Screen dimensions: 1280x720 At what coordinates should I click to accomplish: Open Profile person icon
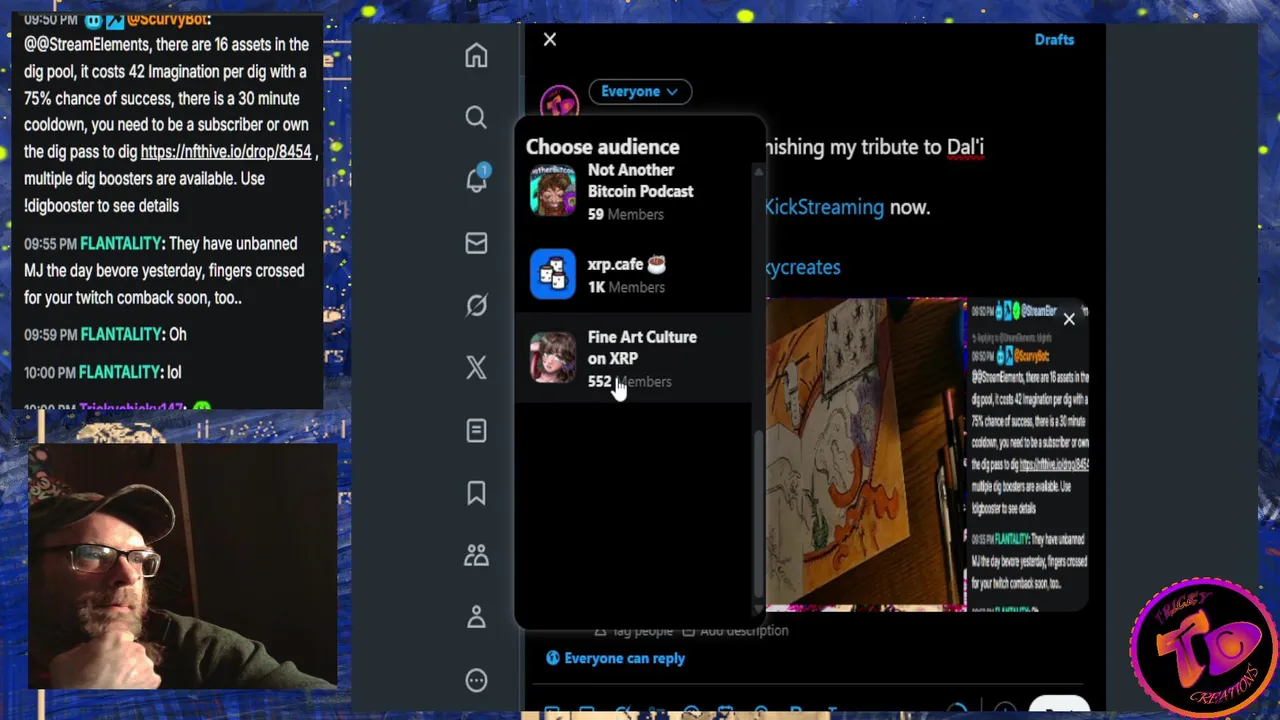pos(476,617)
